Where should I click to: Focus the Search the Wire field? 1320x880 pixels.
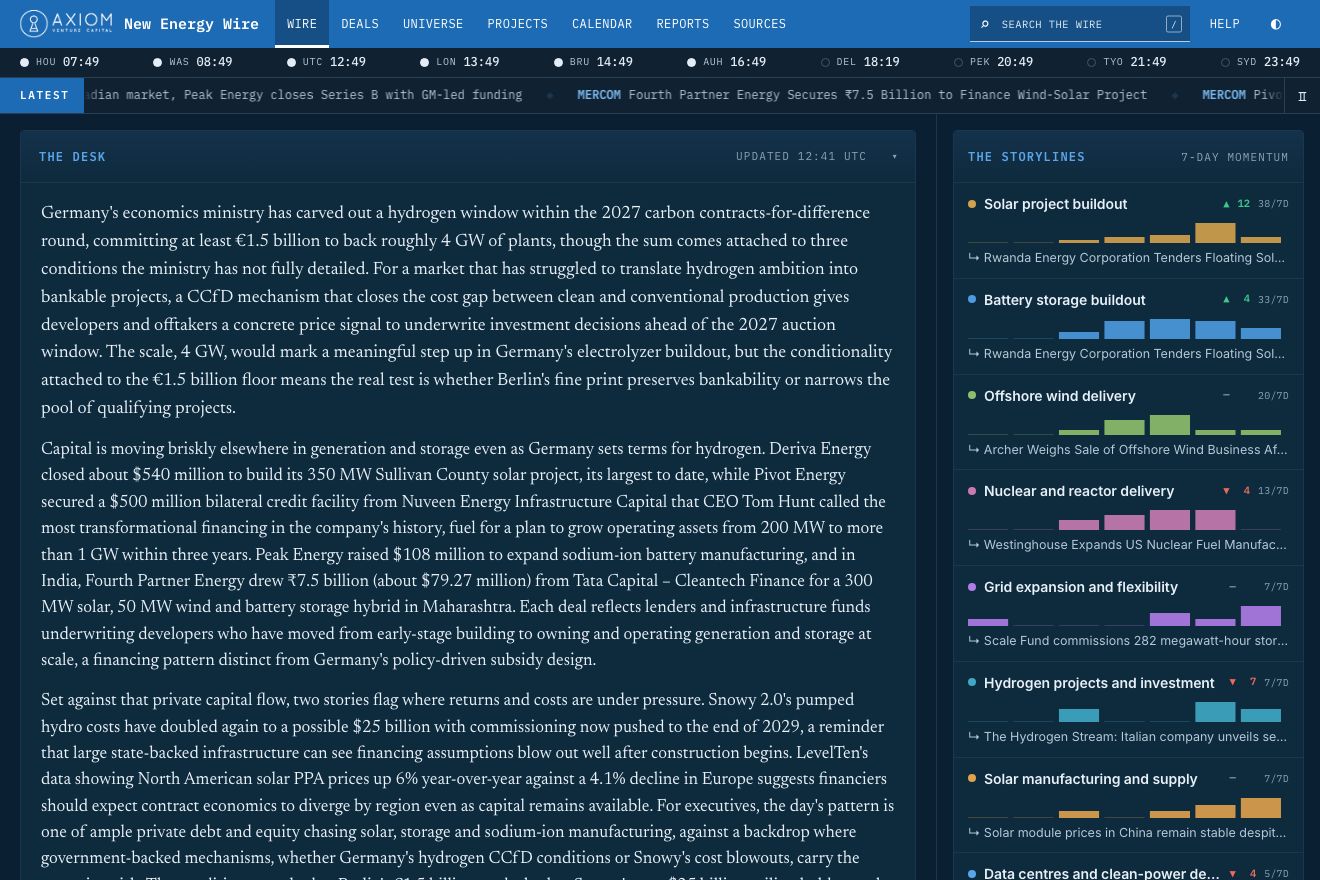coord(1080,24)
